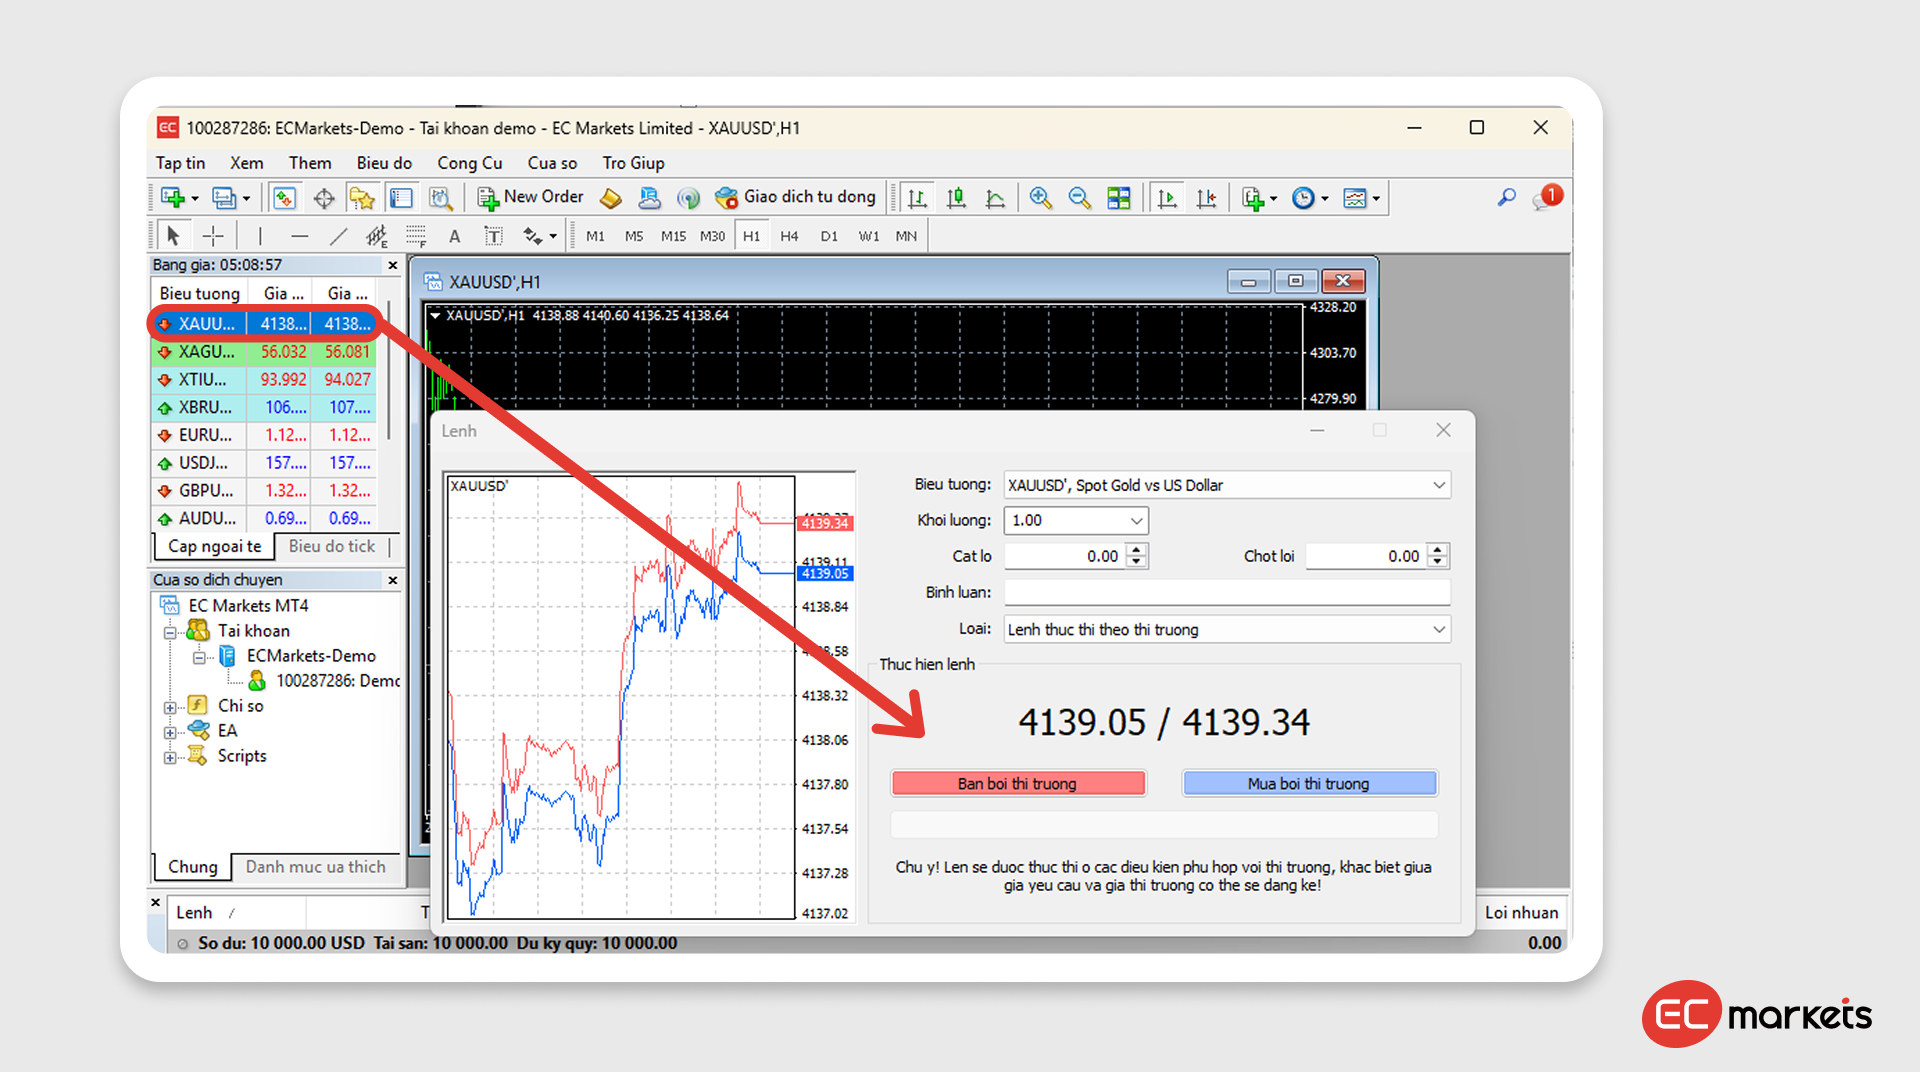Switch chart to H4 timeframe

point(789,236)
